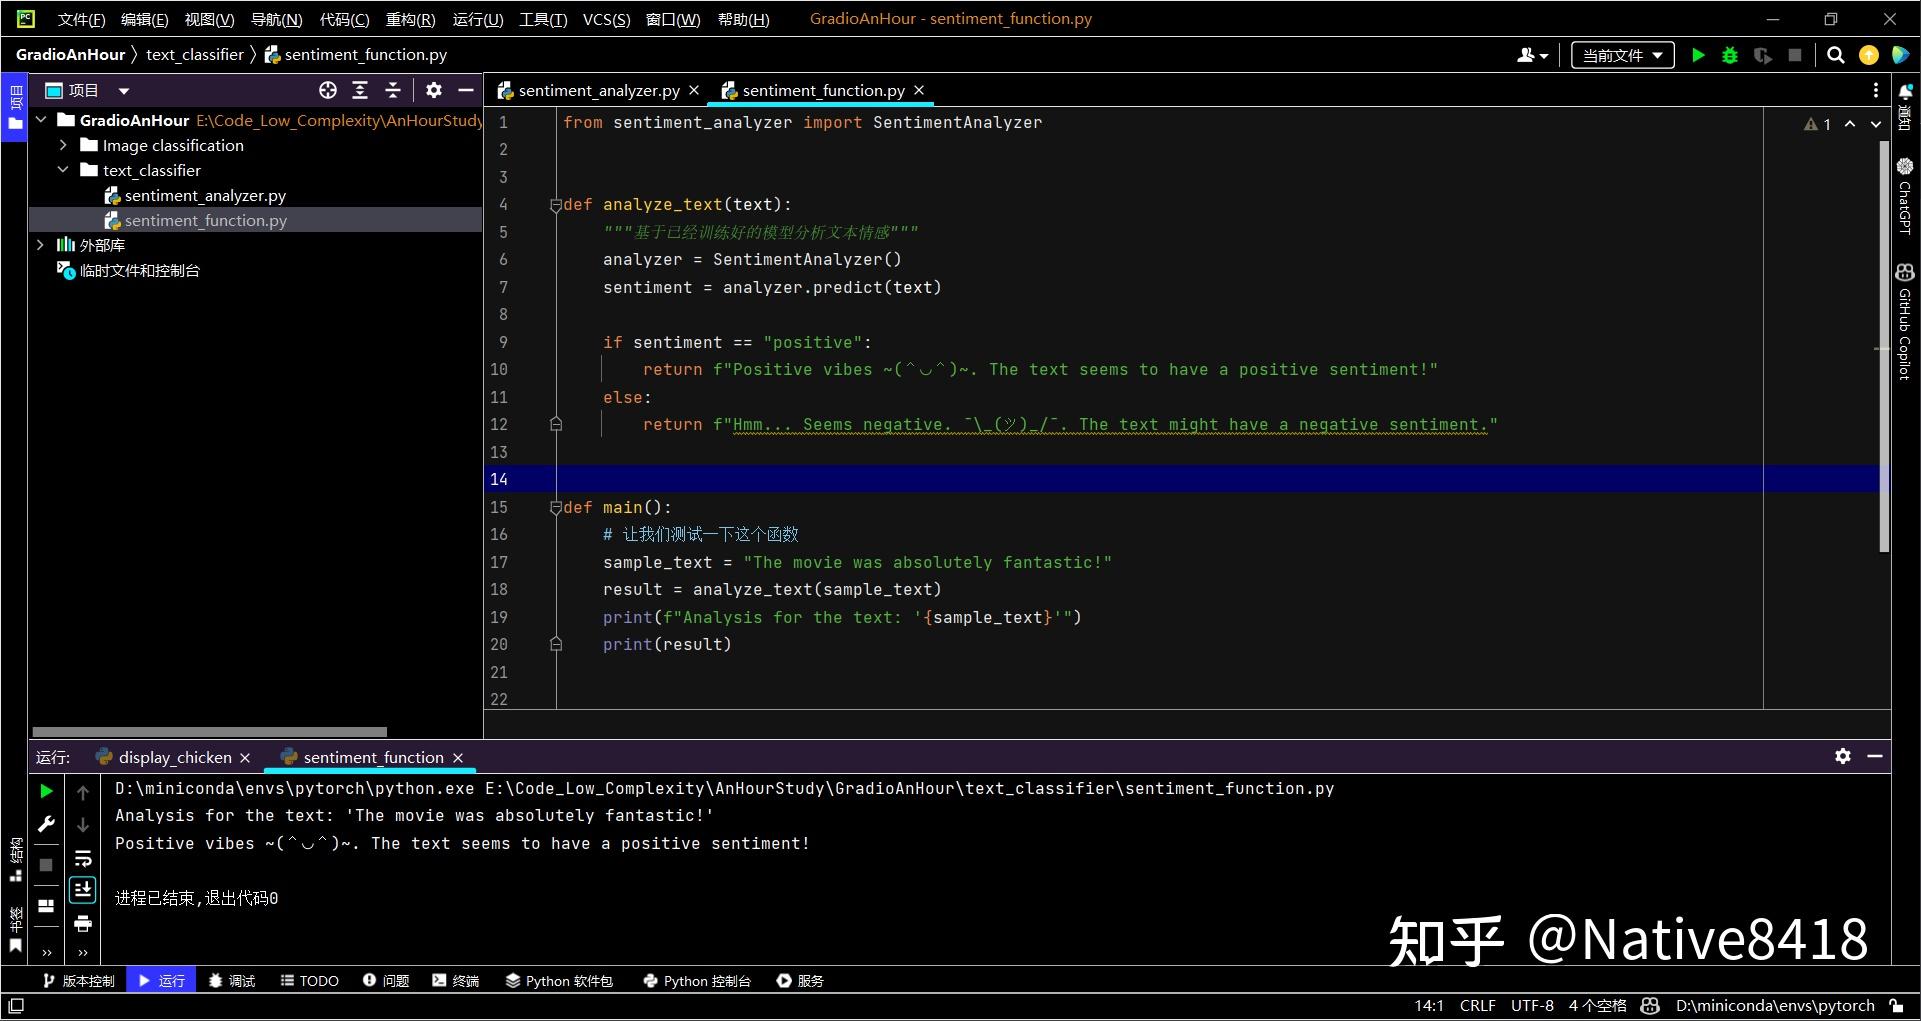Image resolution: width=1921 pixels, height=1021 pixels.
Task: Fold the analyze_text function at line 4
Action: (556, 205)
